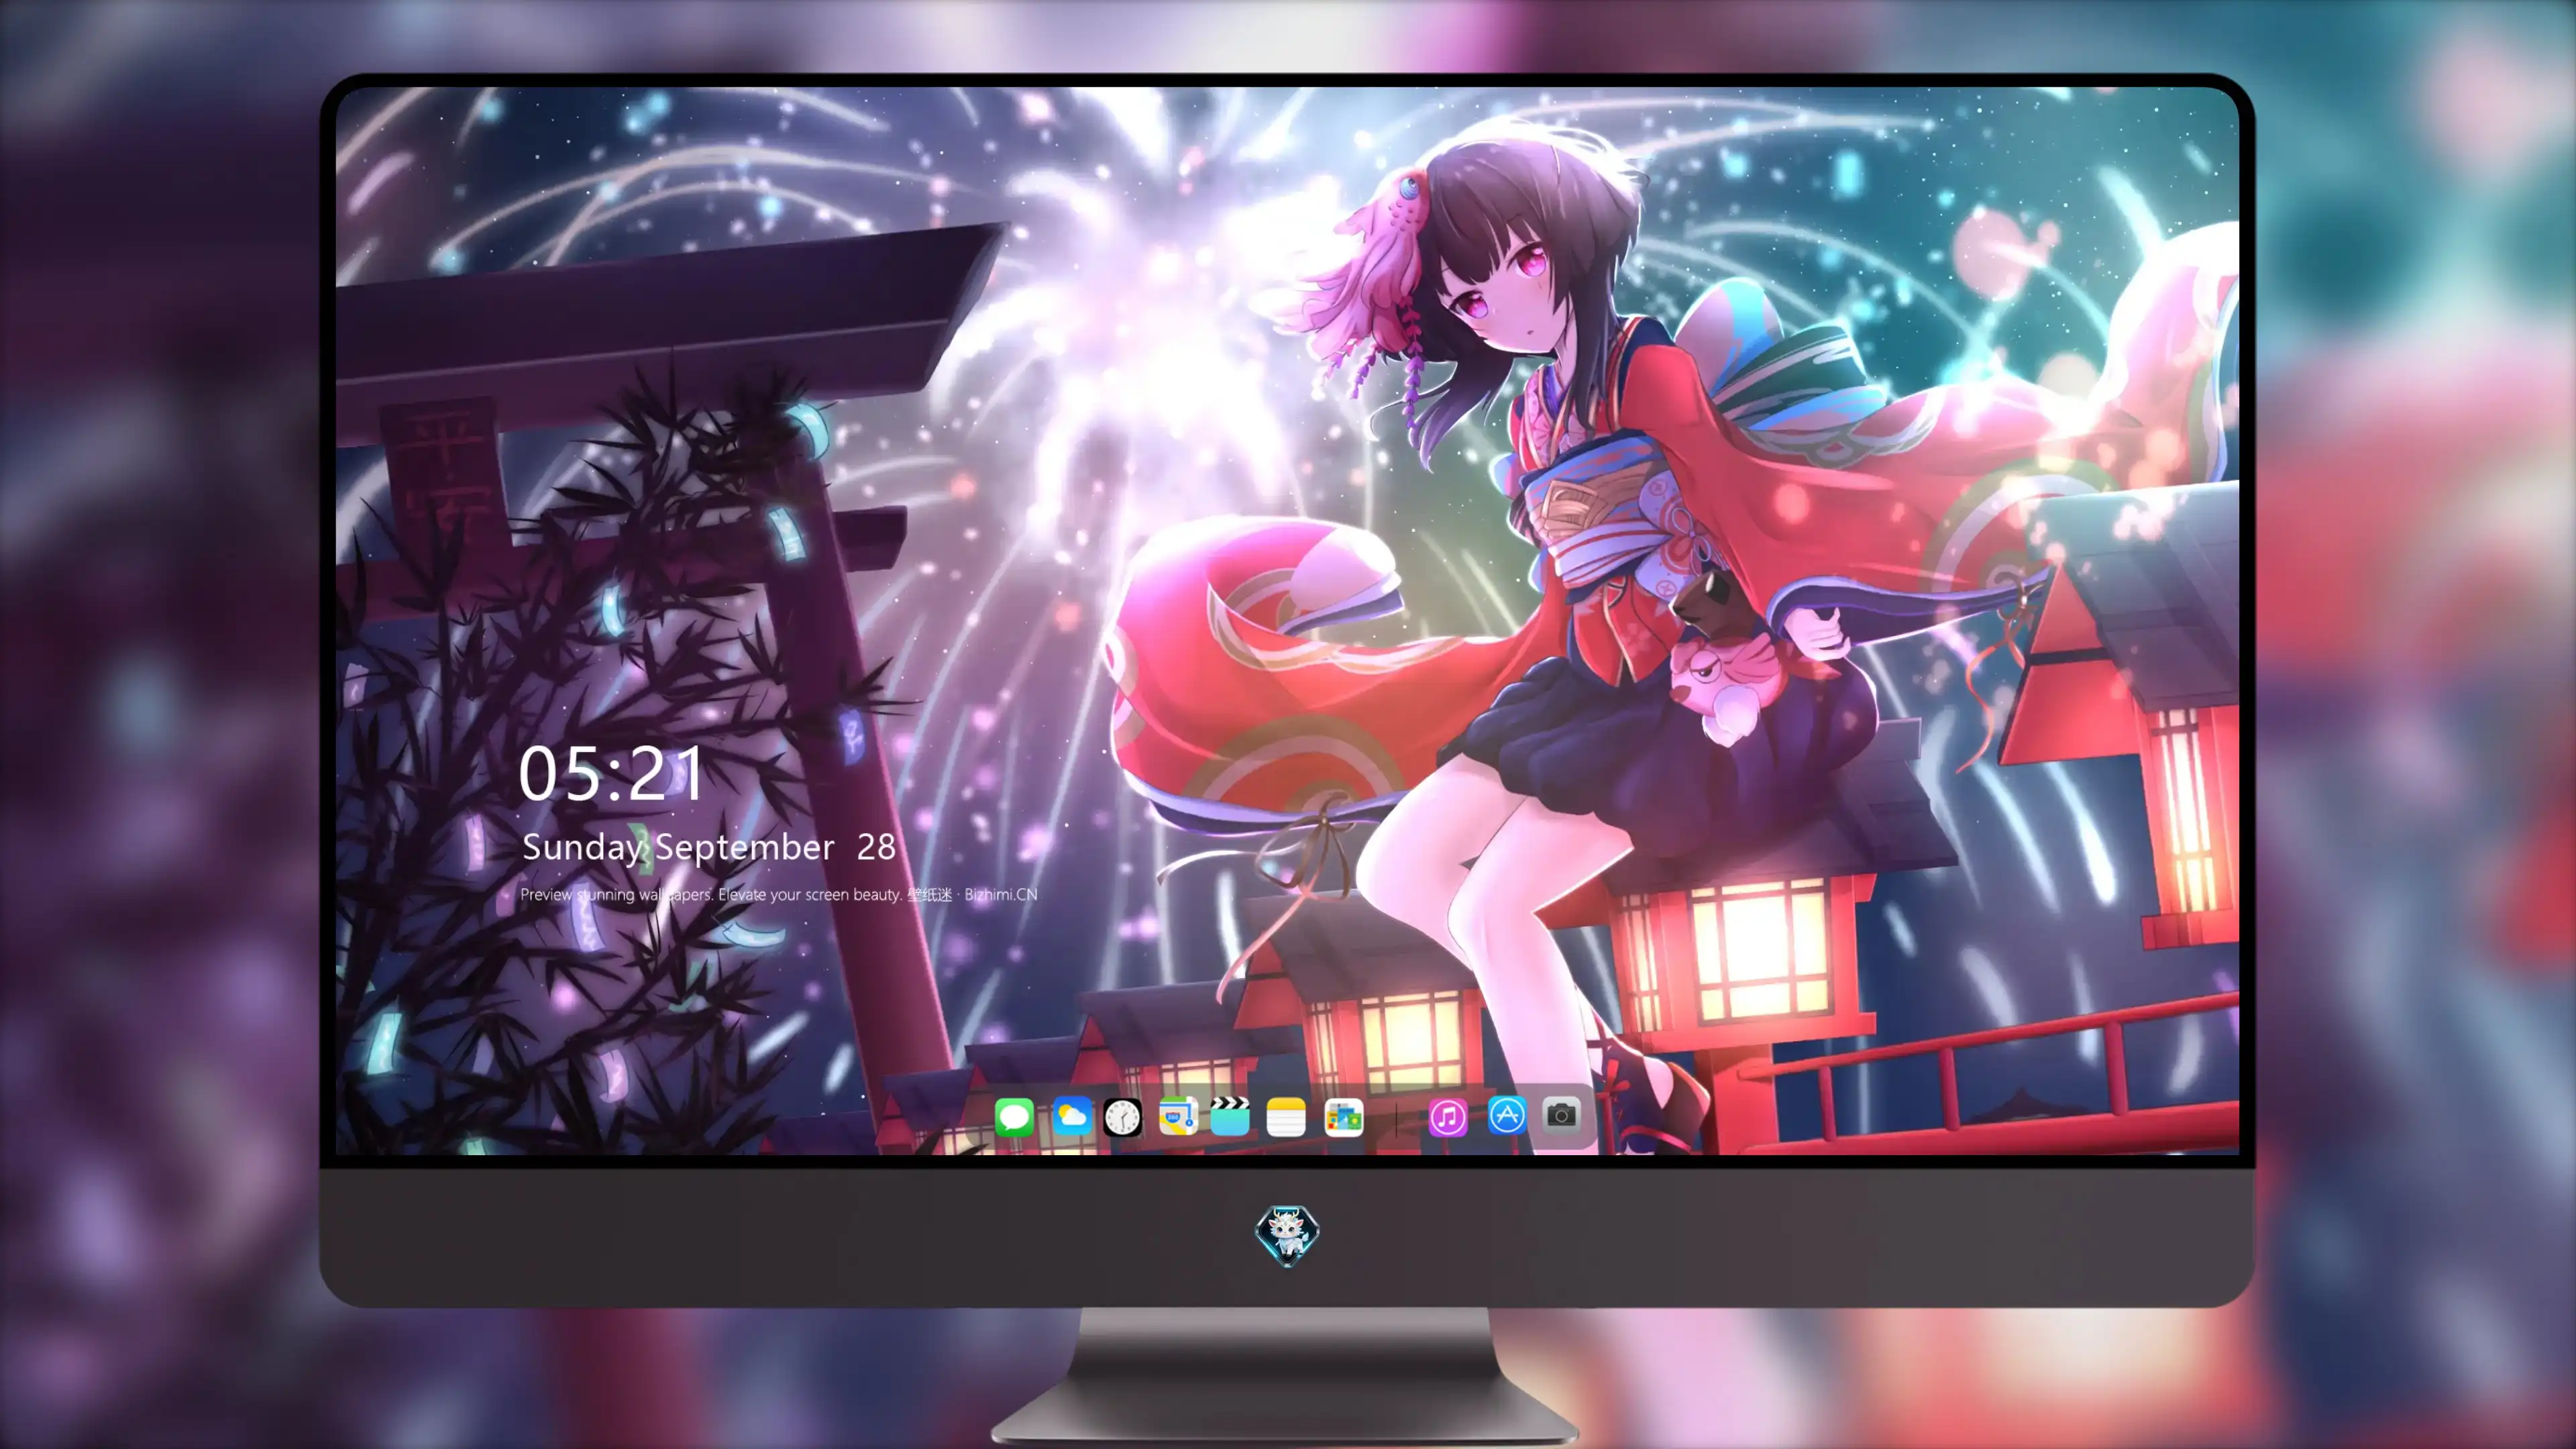The height and width of the screenshot is (1449, 2576).
Task: Launch the Maps app from the dock
Action: pyautogui.click(x=1178, y=1117)
